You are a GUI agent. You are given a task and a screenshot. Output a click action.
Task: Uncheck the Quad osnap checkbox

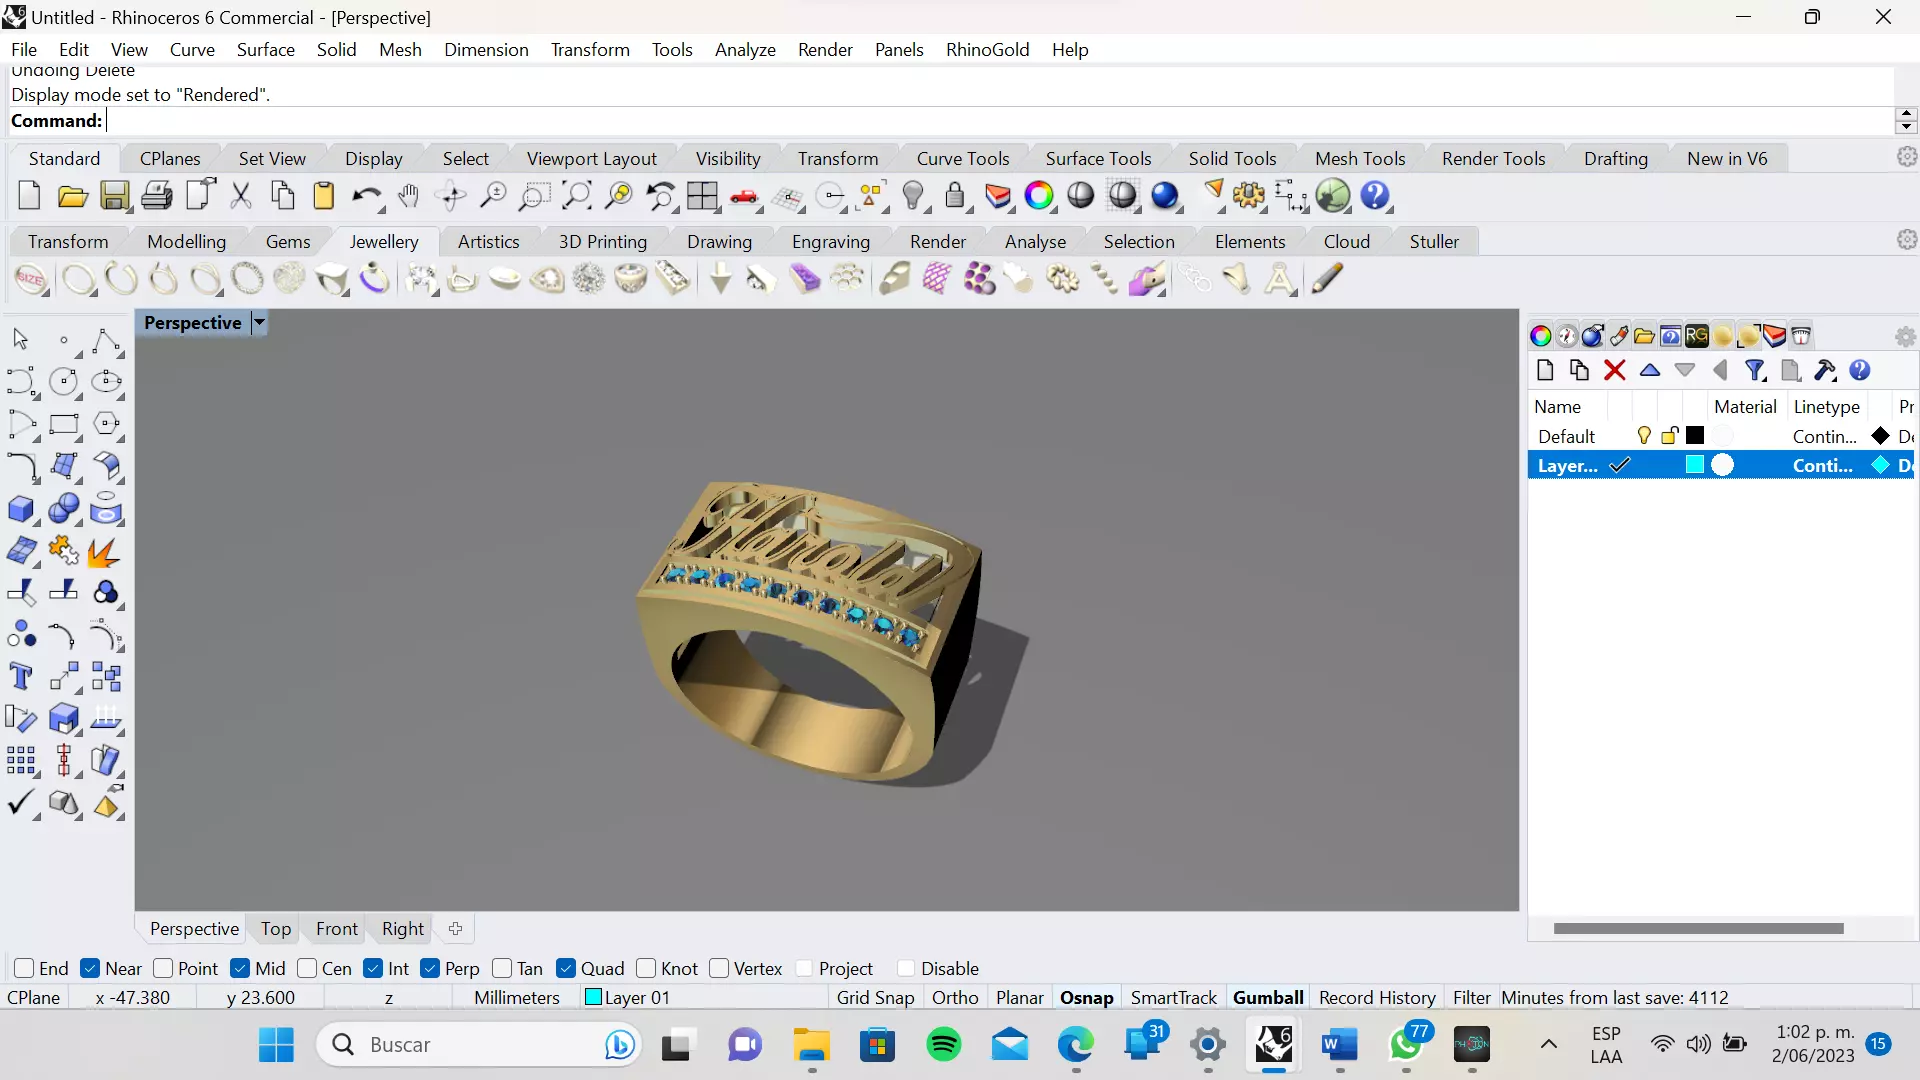[x=566, y=968]
